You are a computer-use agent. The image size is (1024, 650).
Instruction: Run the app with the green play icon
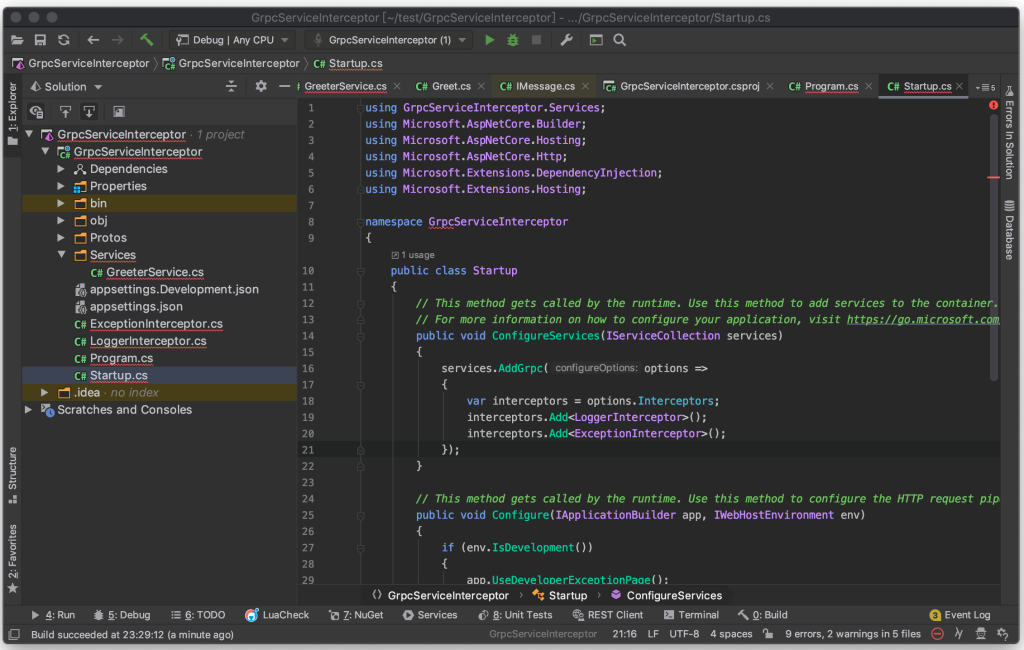point(489,40)
